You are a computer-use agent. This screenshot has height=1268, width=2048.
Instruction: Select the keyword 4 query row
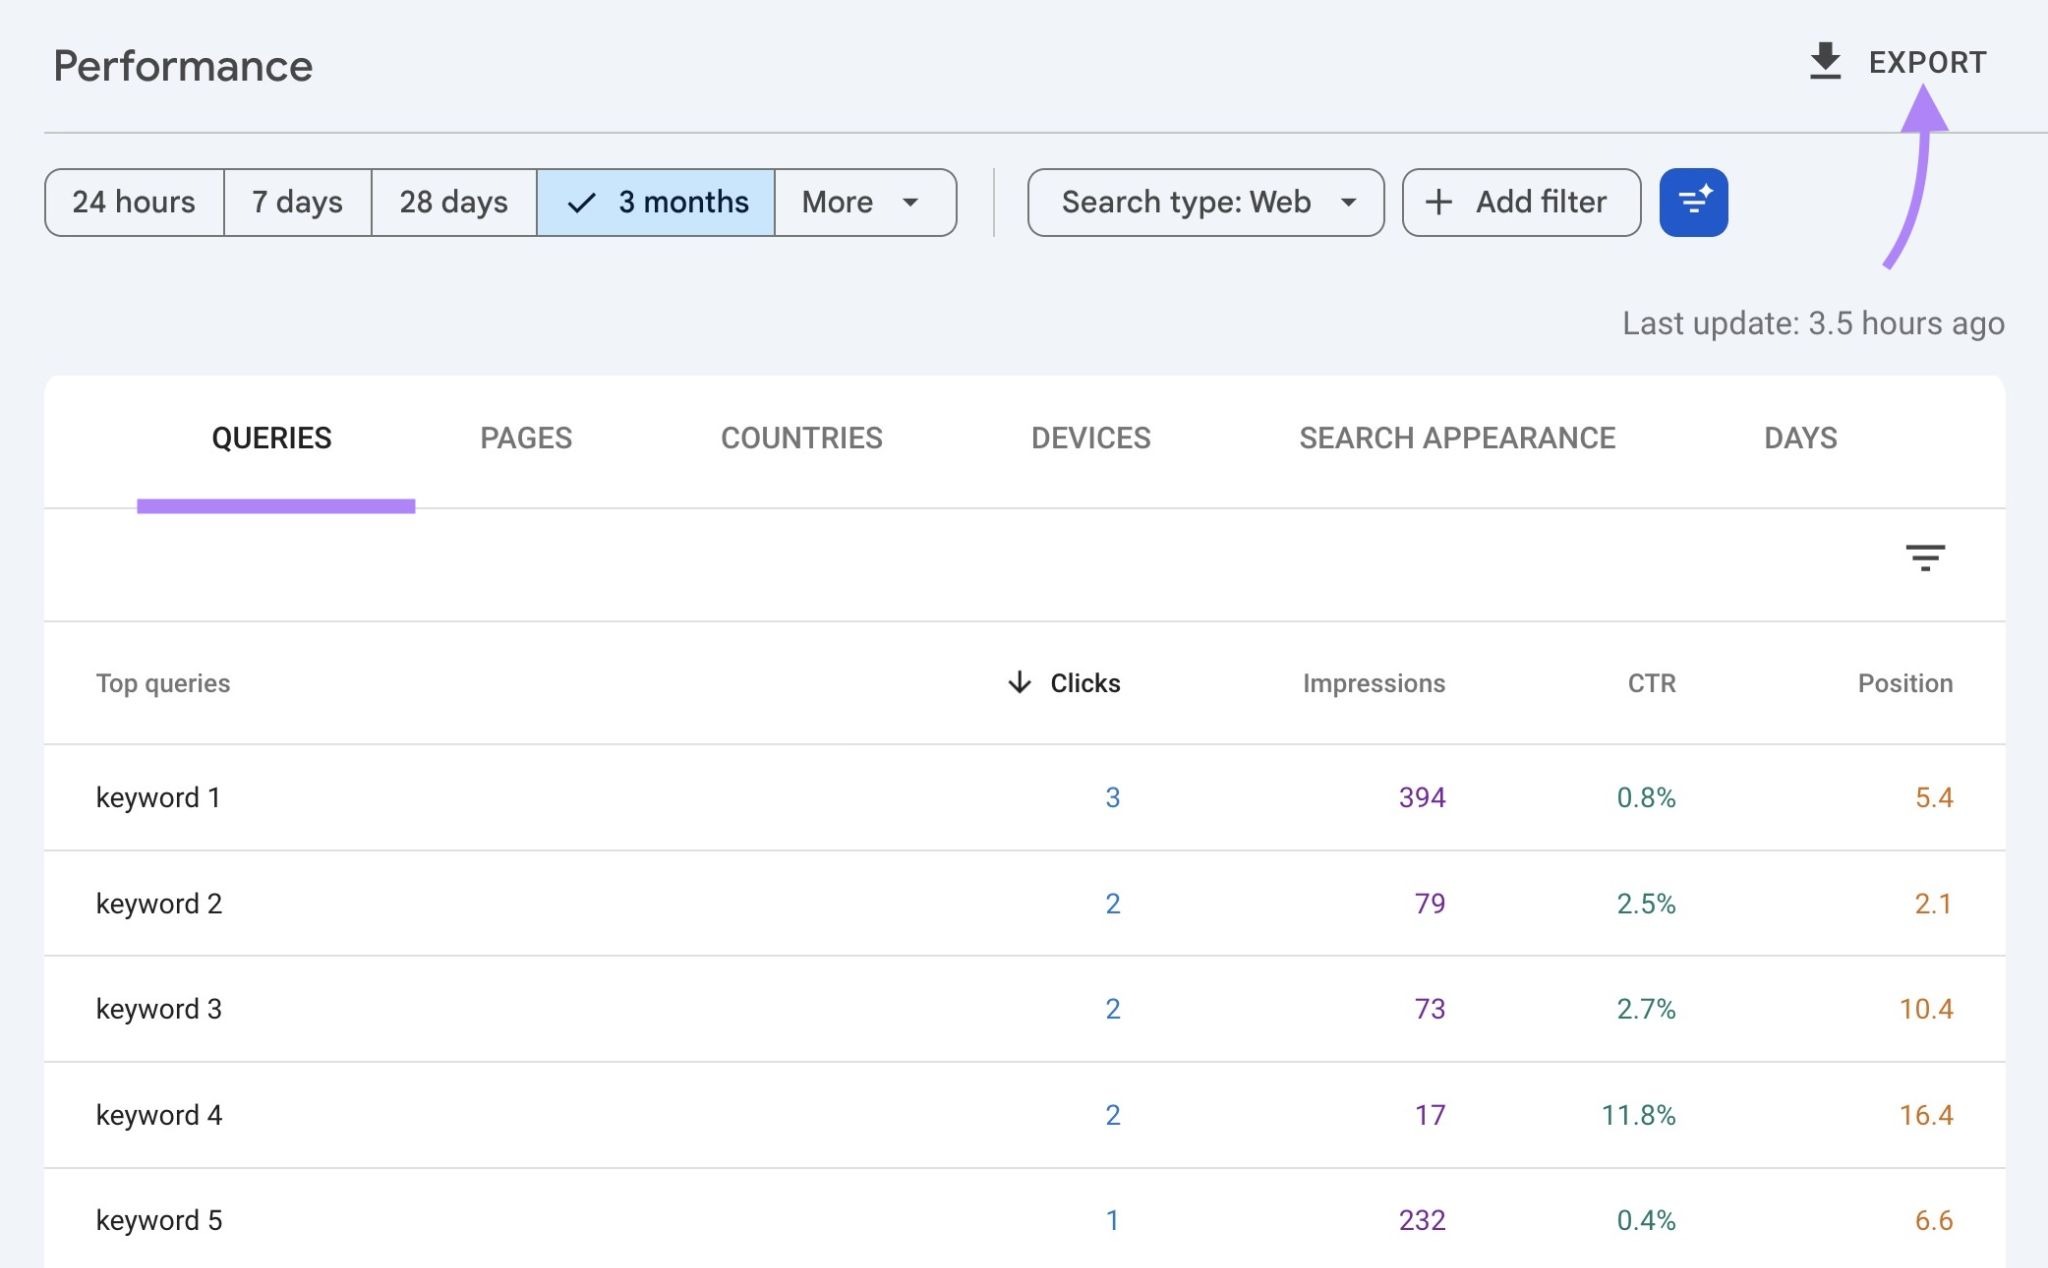pyautogui.click(x=1024, y=1115)
